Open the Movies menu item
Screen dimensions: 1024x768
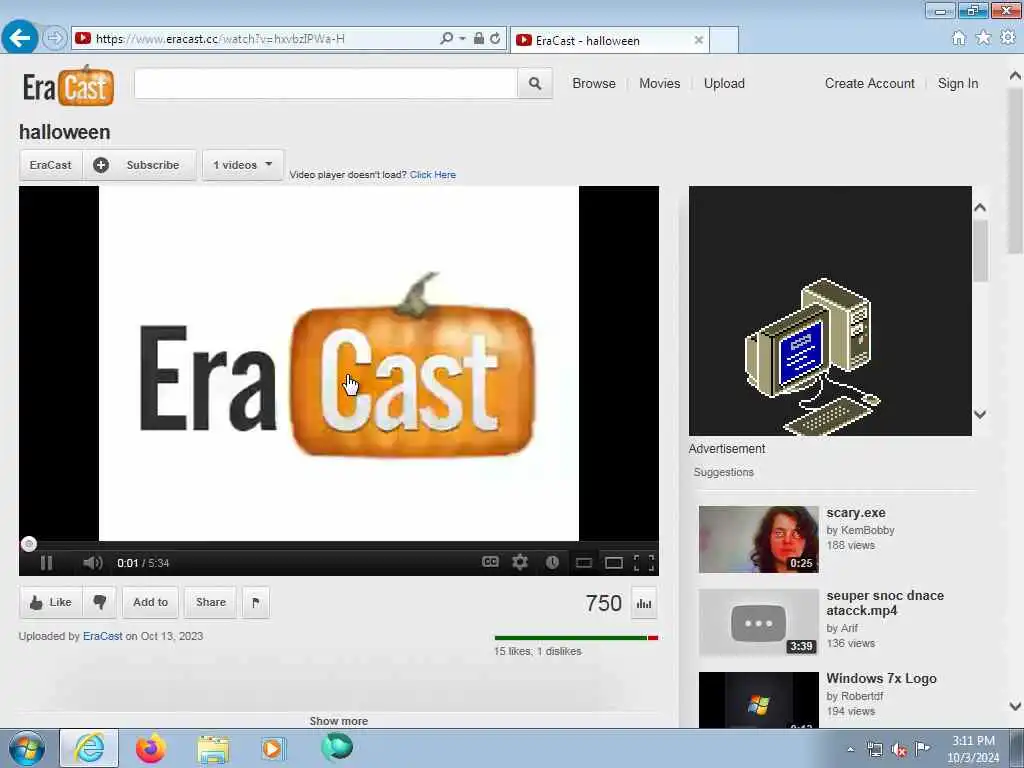coord(660,83)
